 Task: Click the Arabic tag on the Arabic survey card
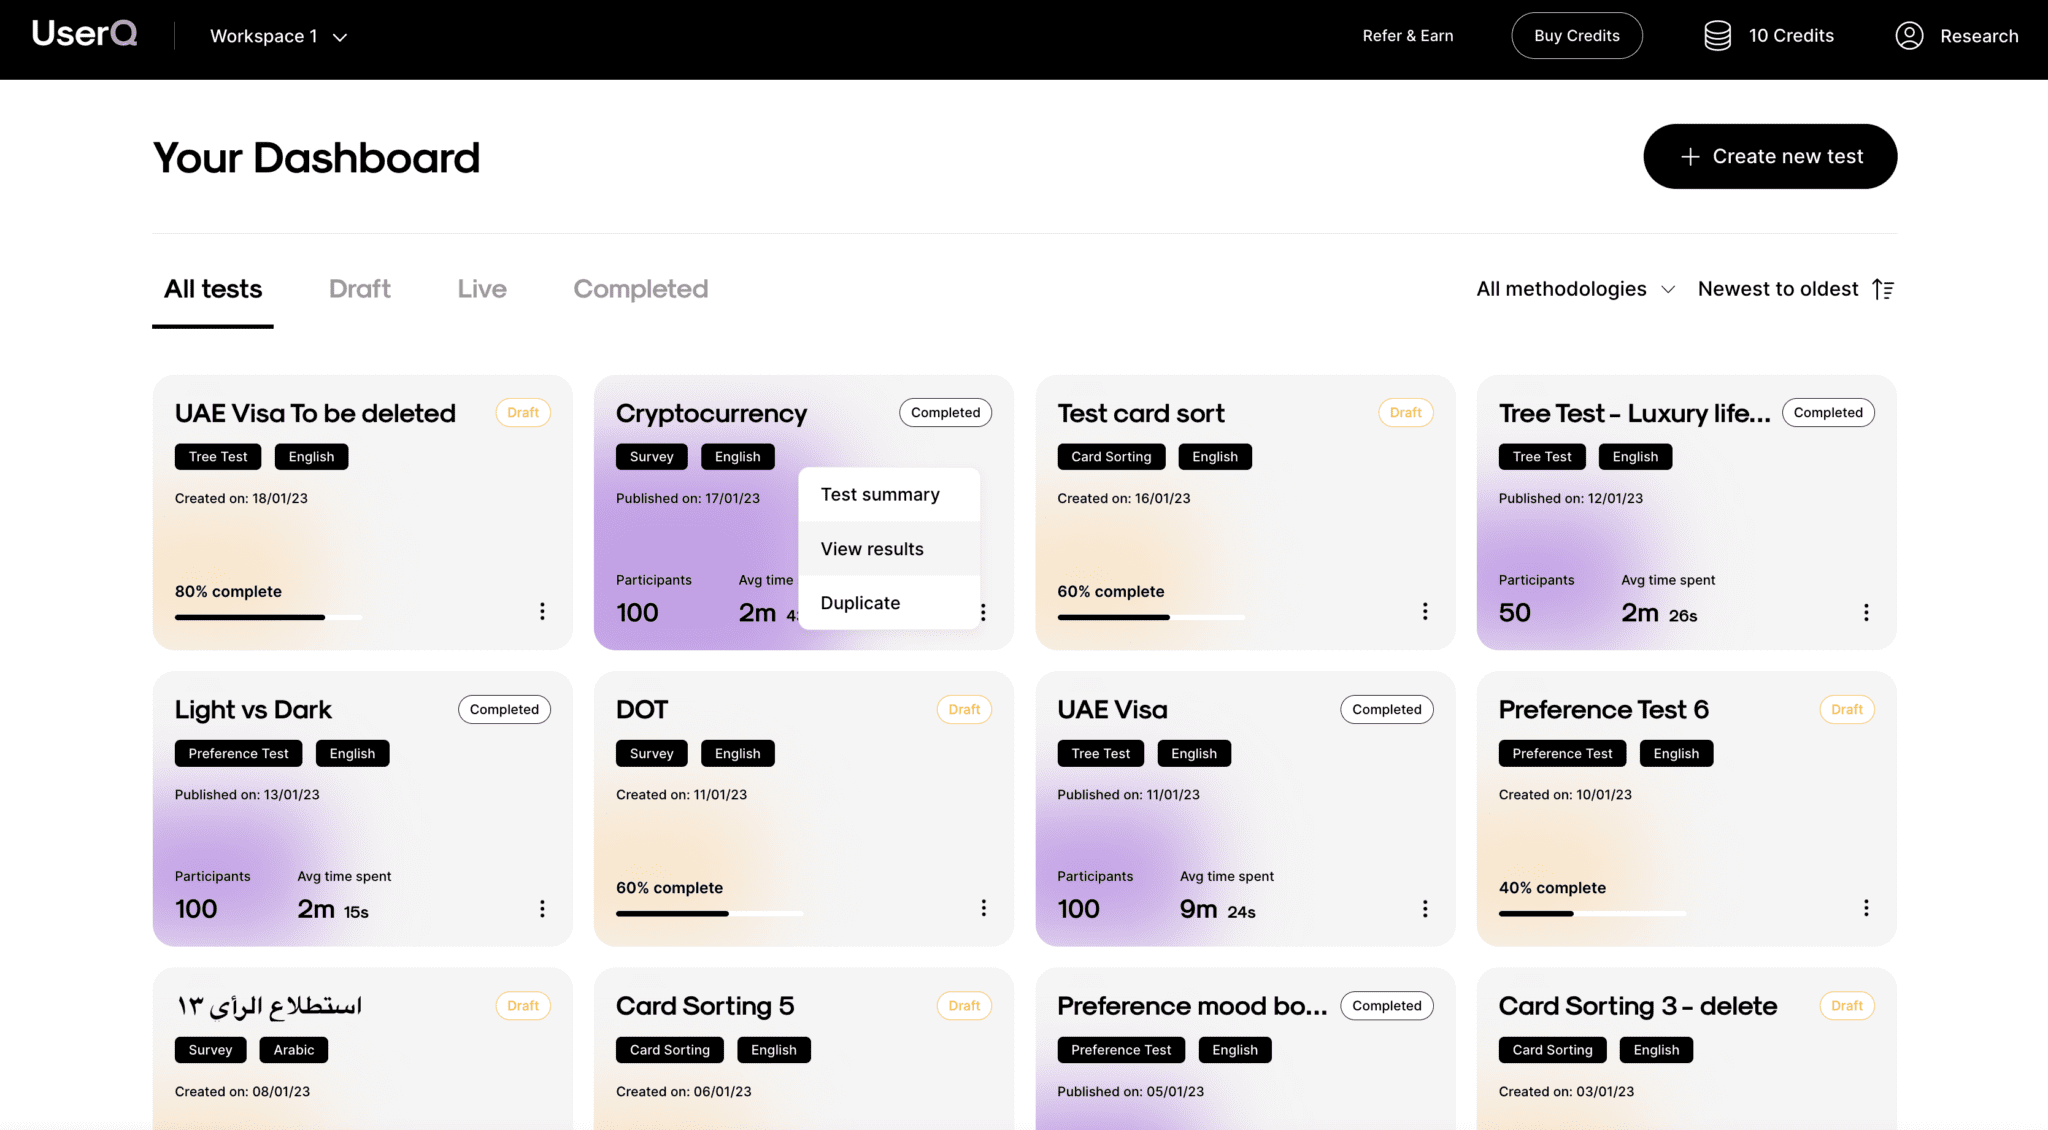click(x=294, y=1050)
